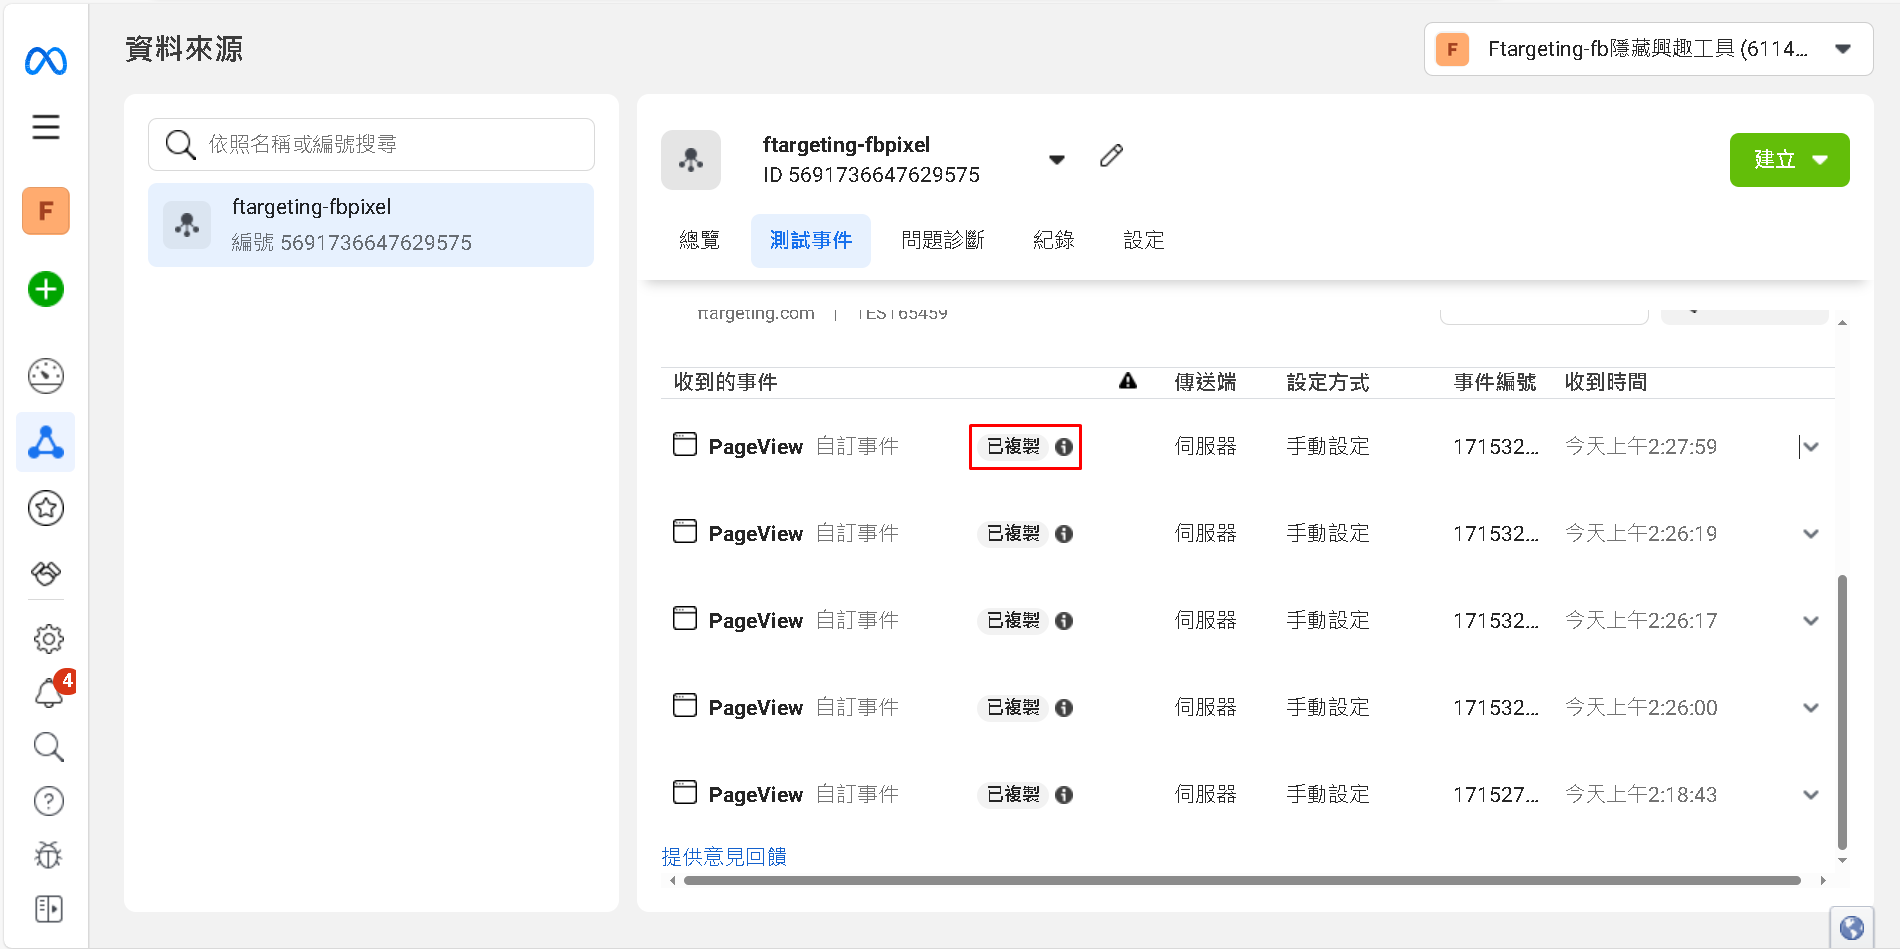The image size is (1900, 949).
Task: Click the bug report icon
Action: pos(48,855)
